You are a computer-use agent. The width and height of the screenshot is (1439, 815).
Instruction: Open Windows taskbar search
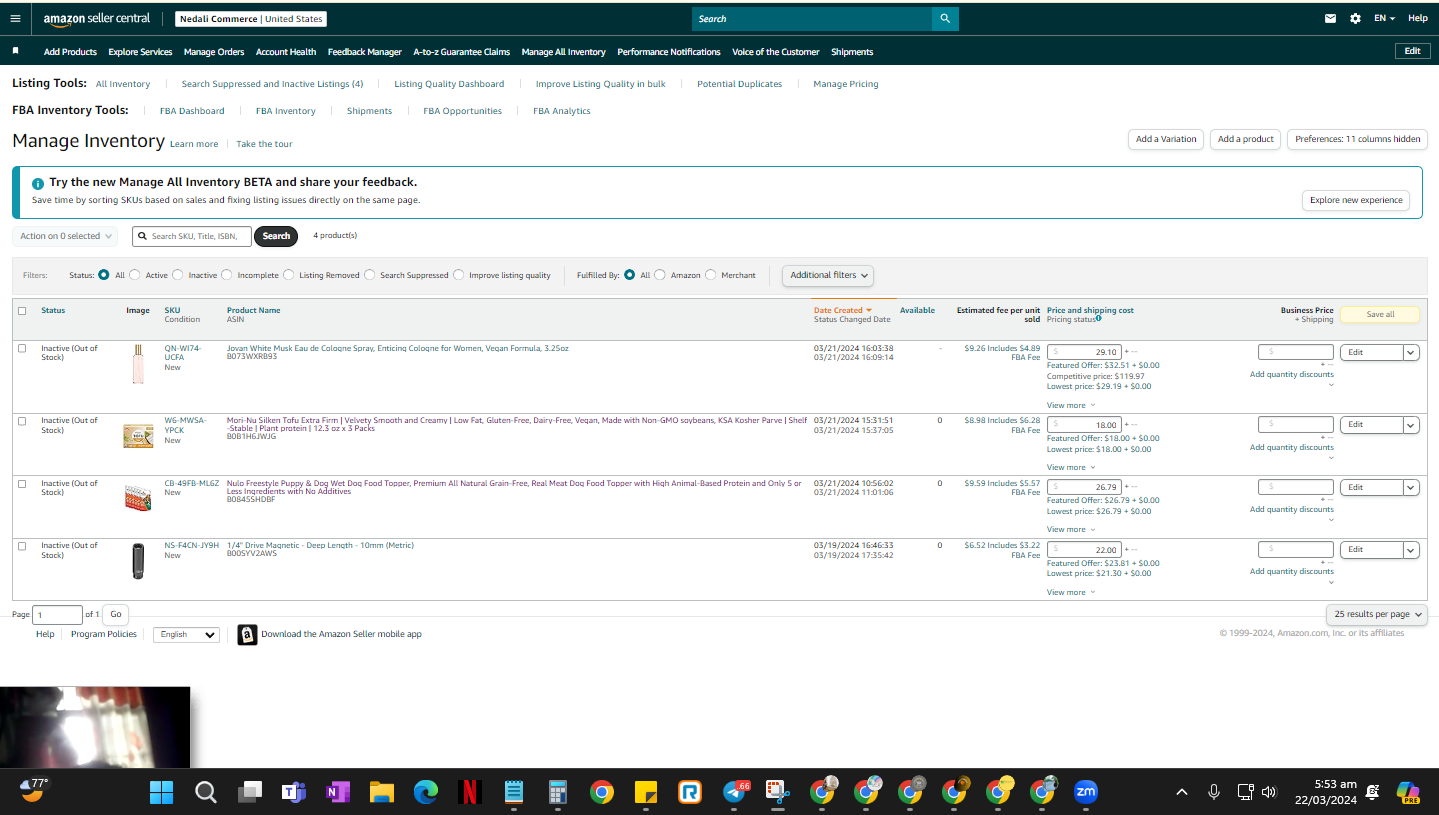coord(205,793)
